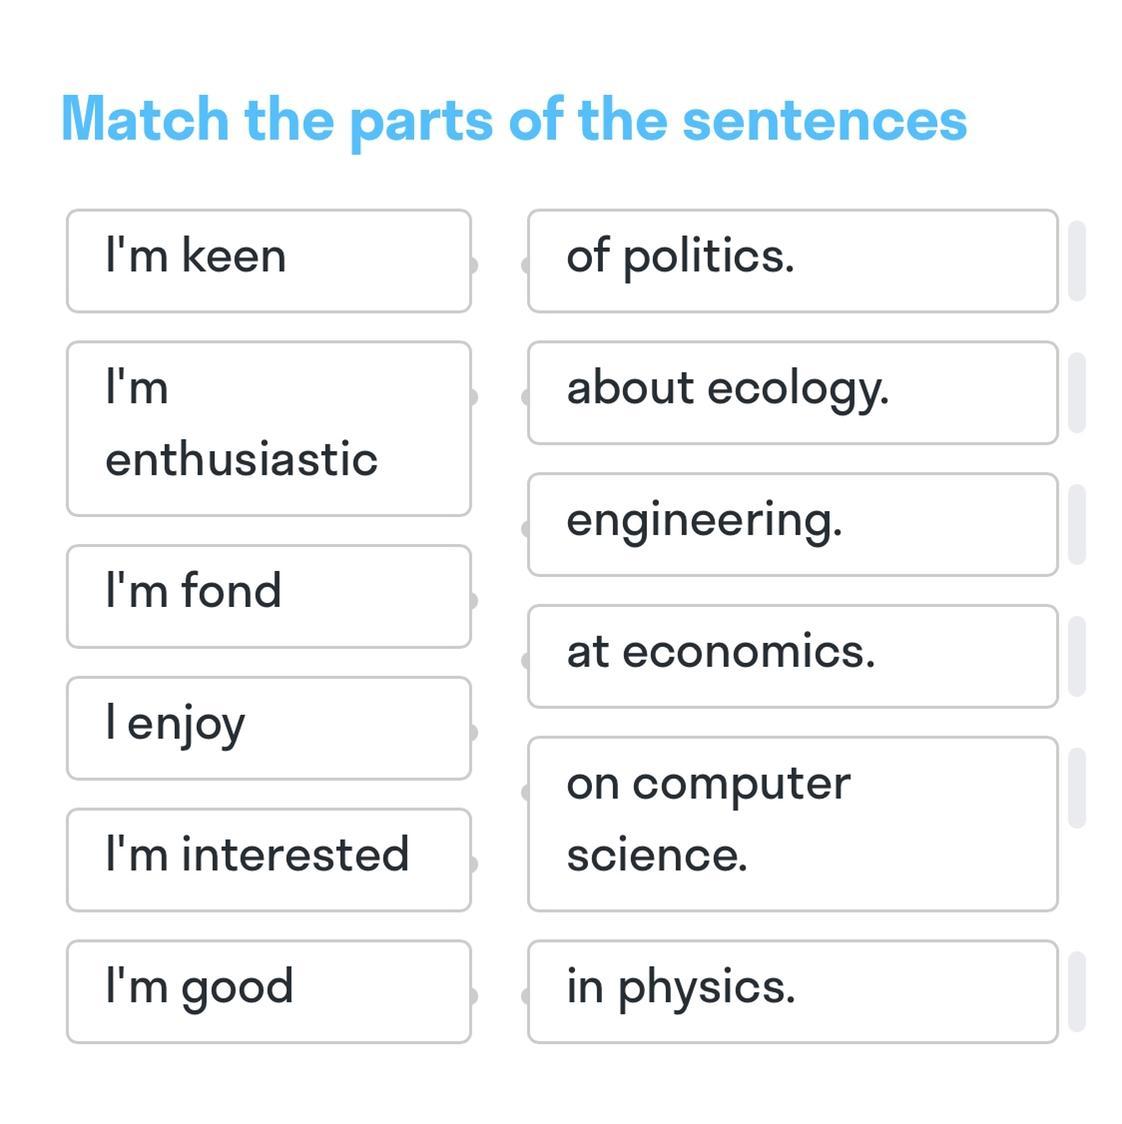
Task: Choose the "engineering." answer card
Action: [793, 525]
